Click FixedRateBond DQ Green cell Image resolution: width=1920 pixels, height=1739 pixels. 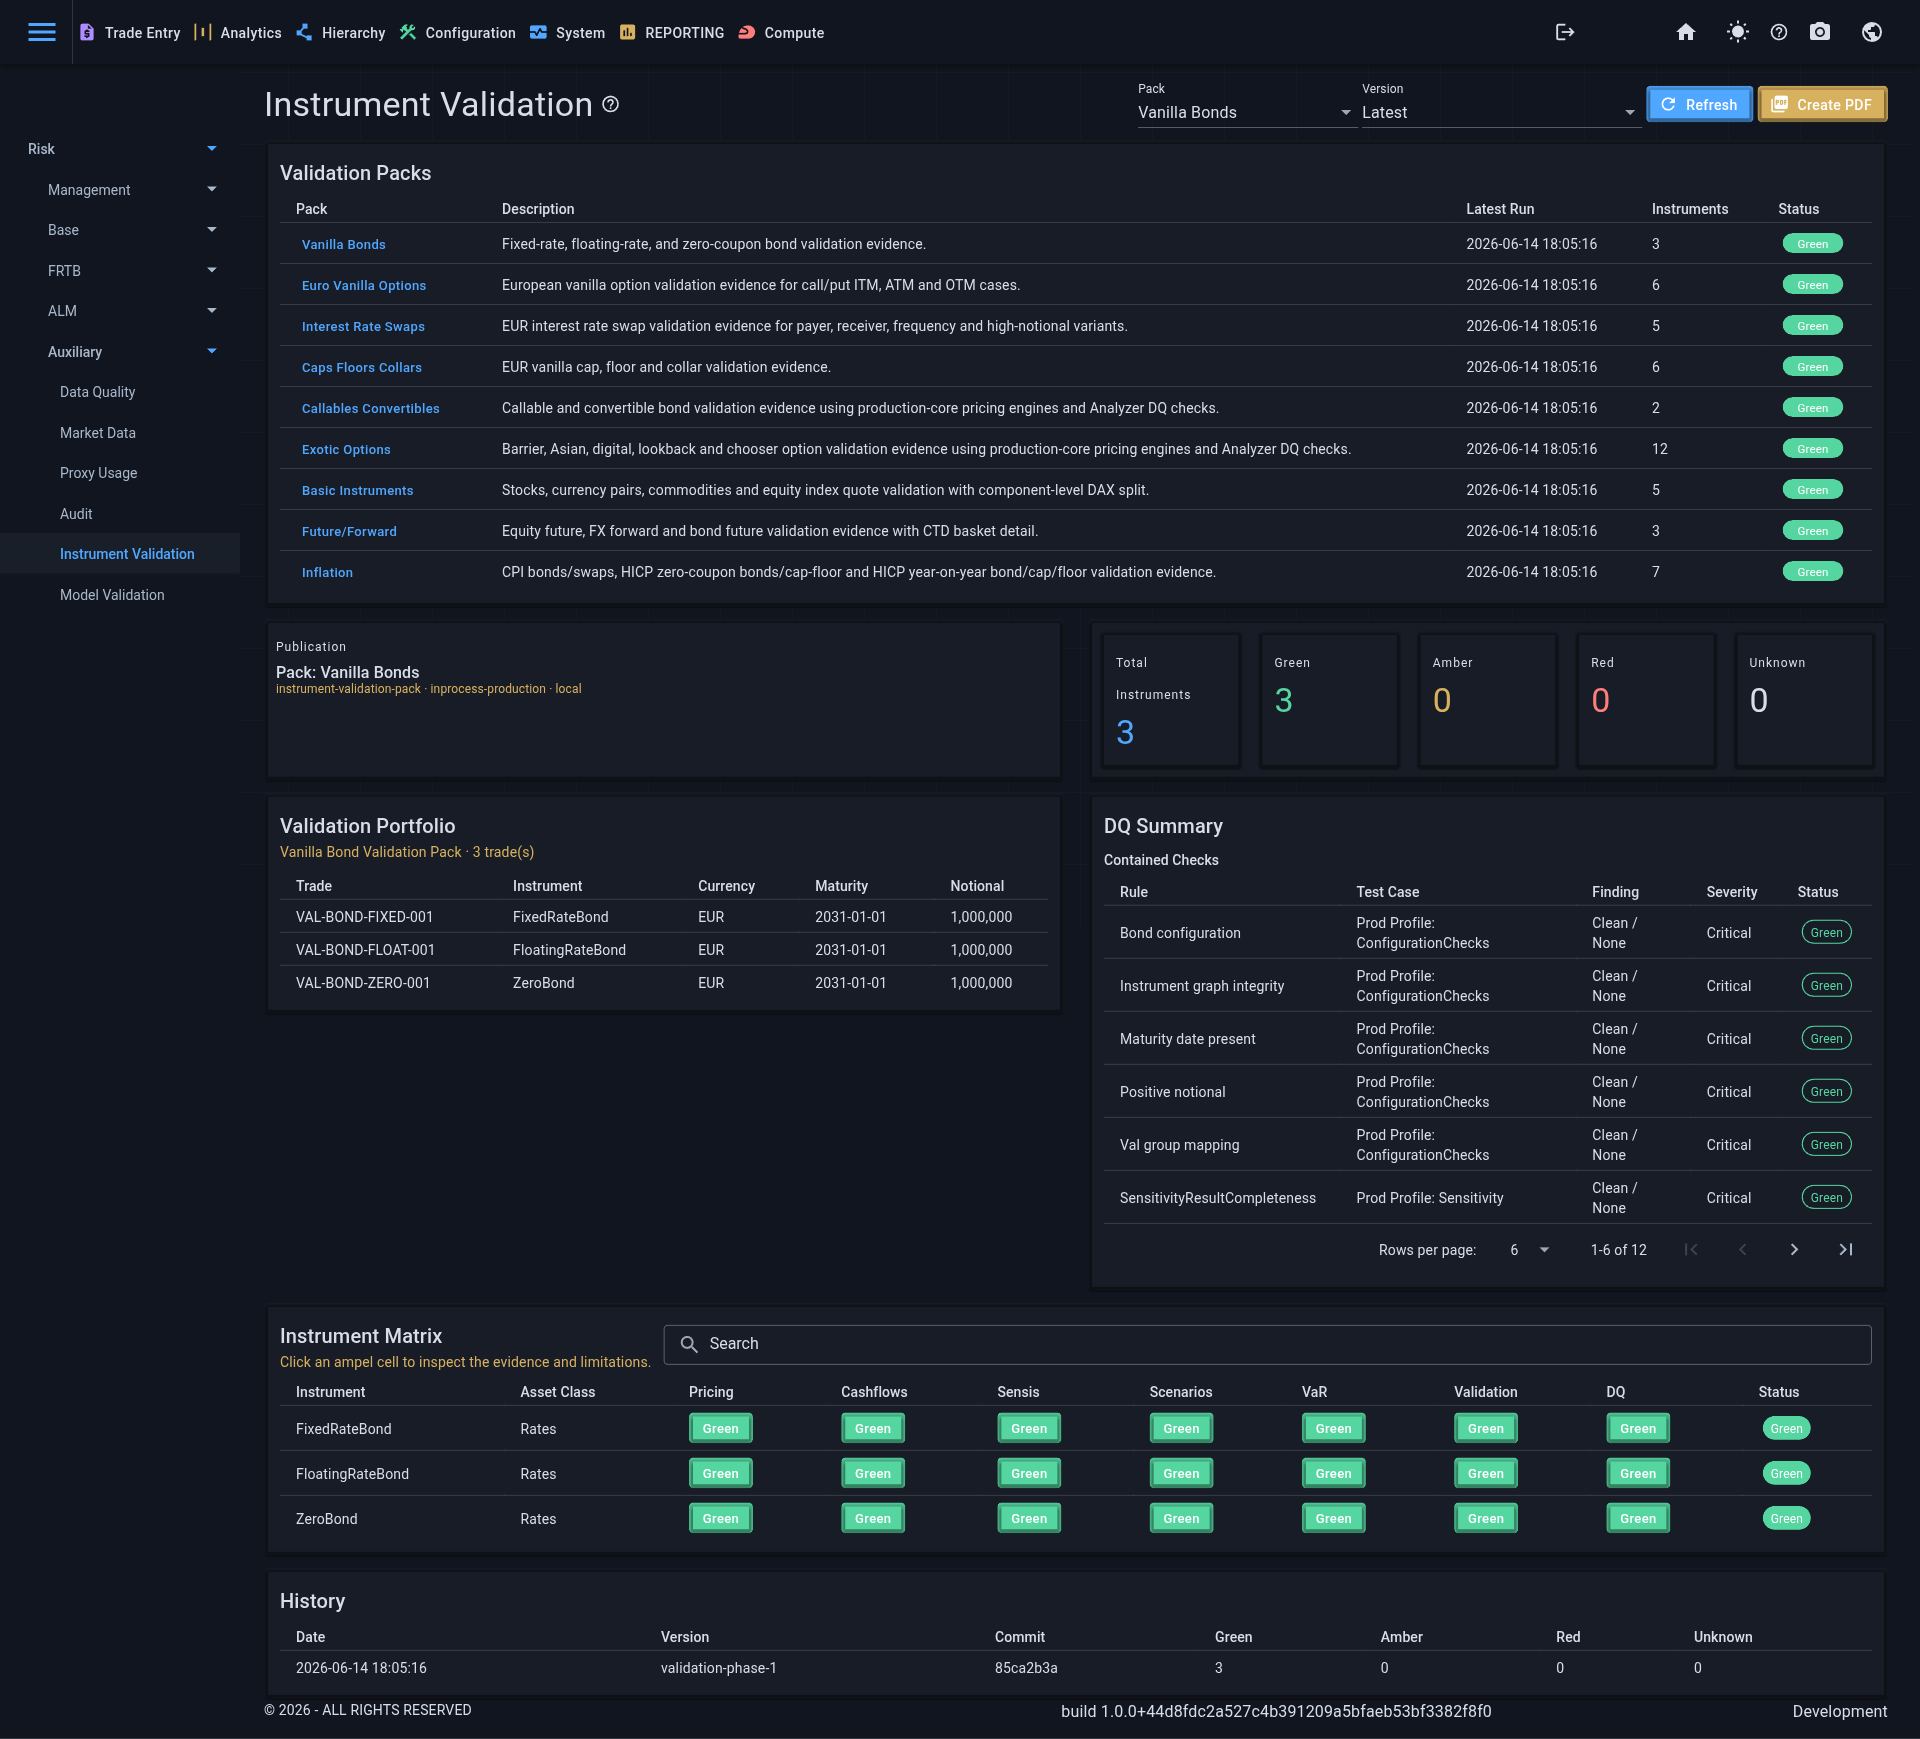click(1638, 1429)
